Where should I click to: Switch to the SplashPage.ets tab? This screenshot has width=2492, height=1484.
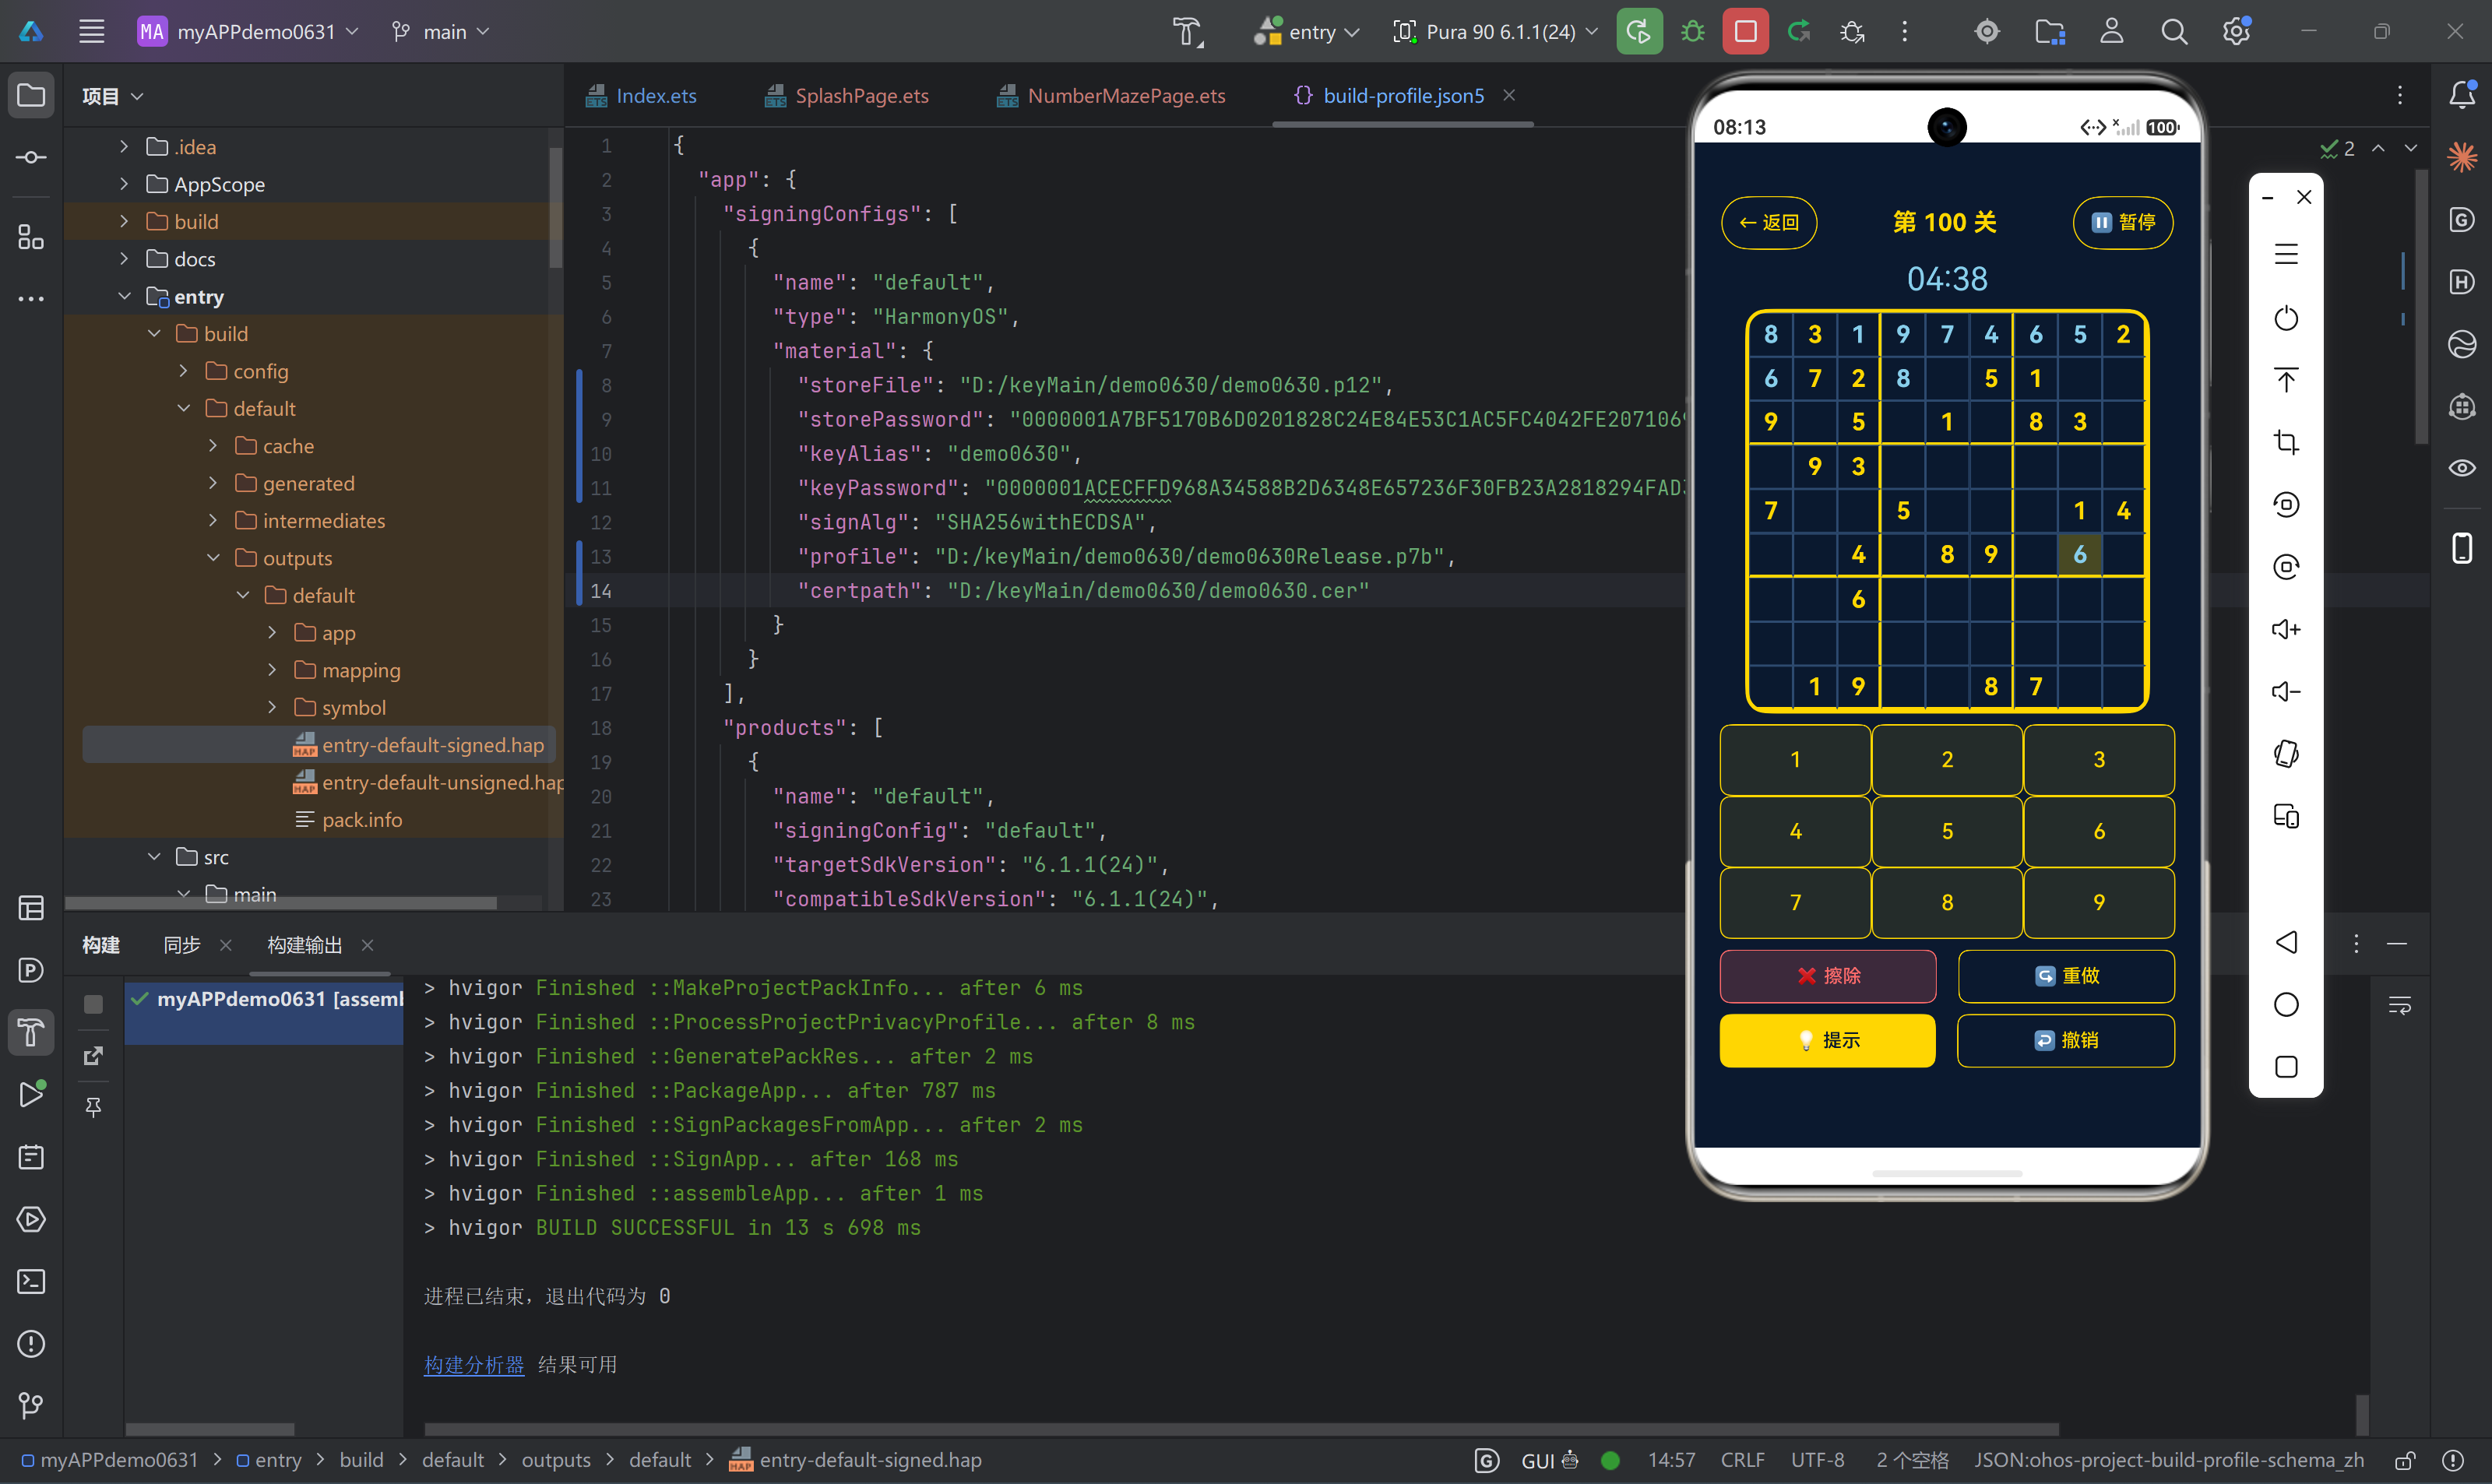pos(847,96)
